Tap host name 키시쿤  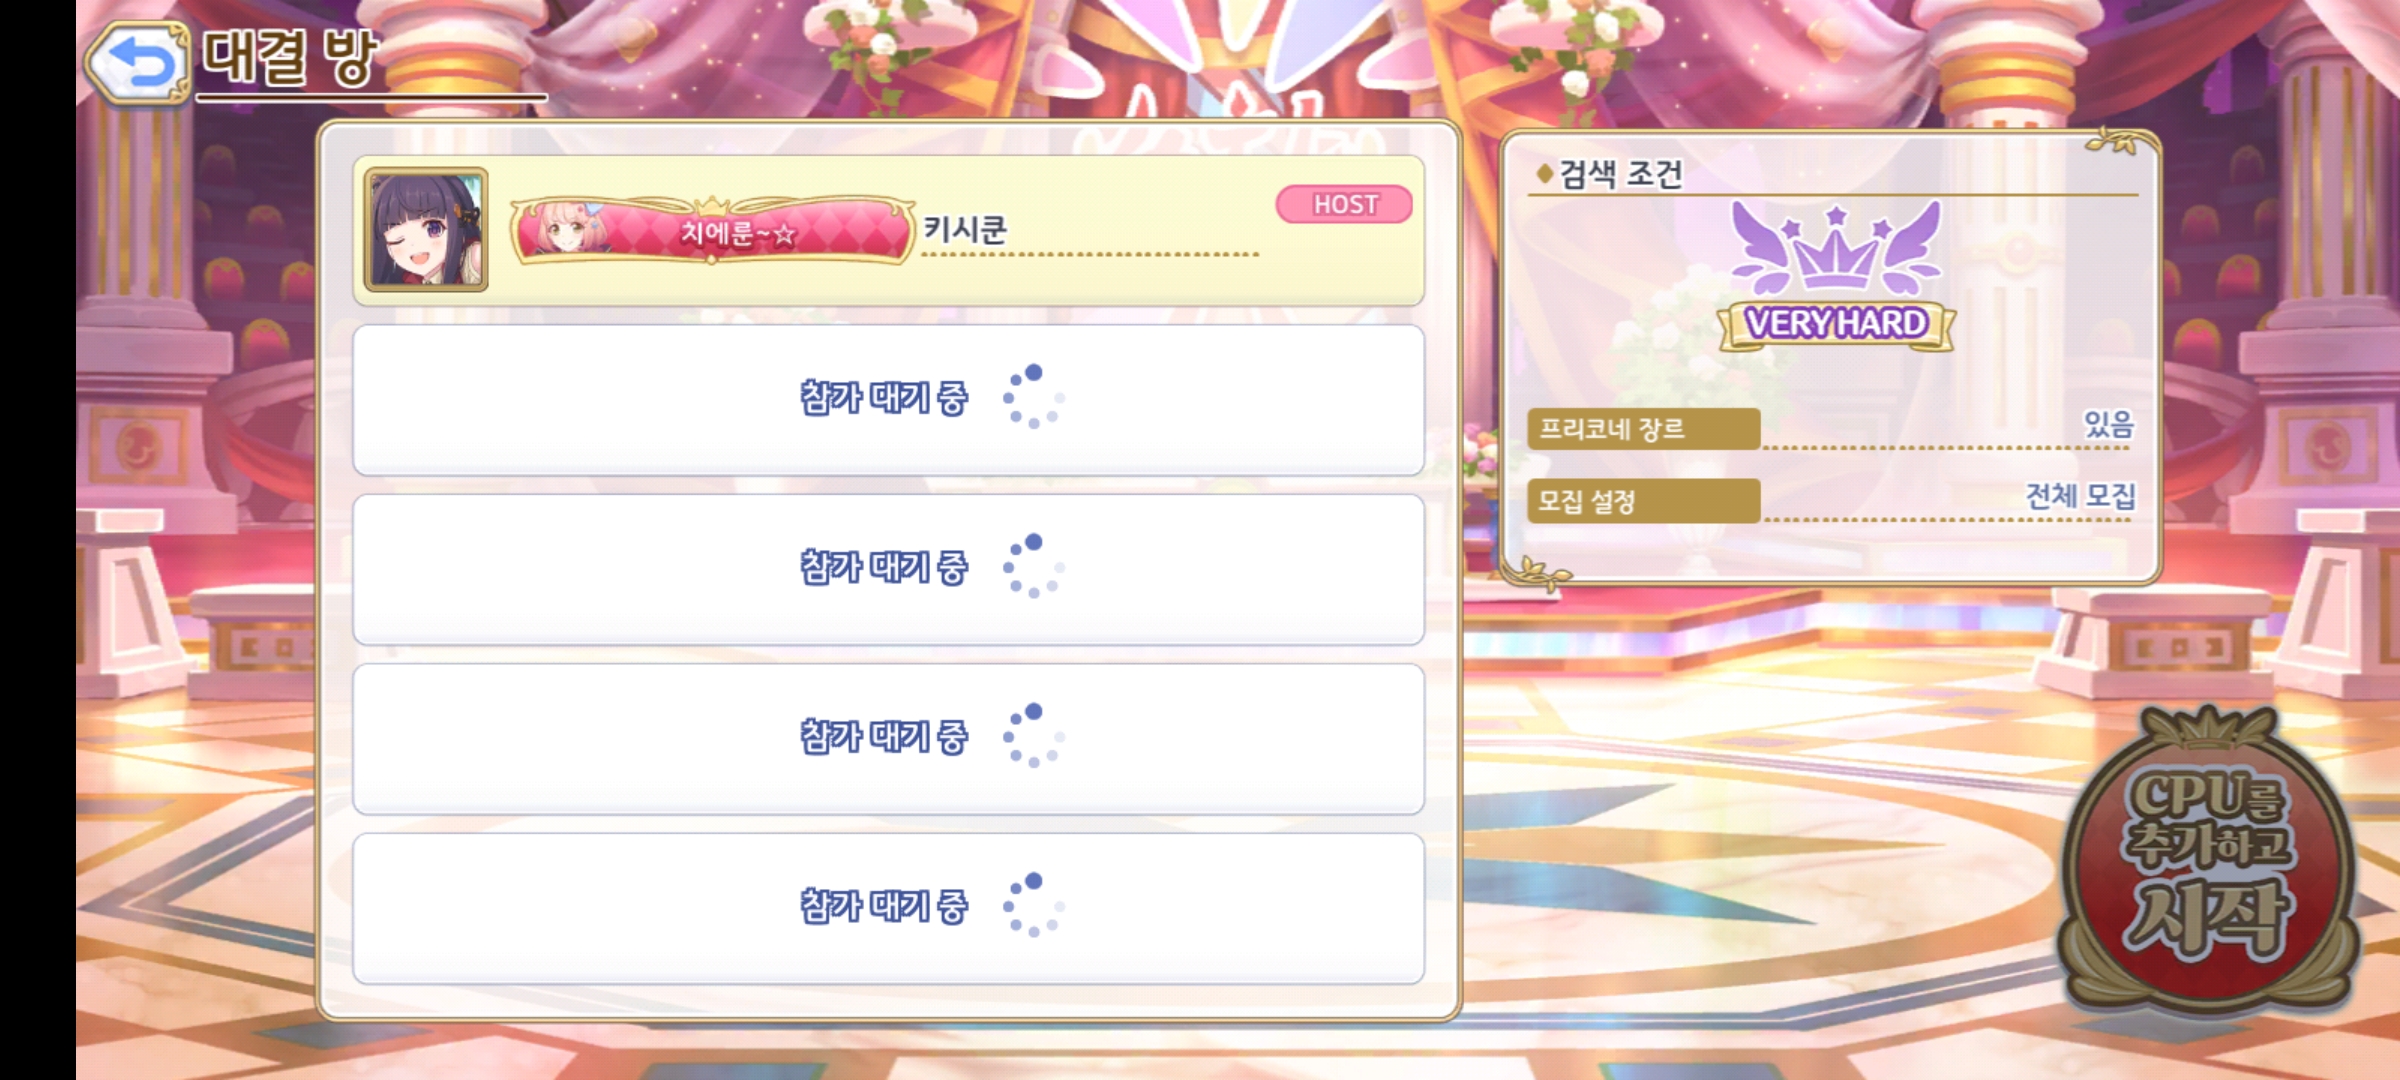point(964,230)
